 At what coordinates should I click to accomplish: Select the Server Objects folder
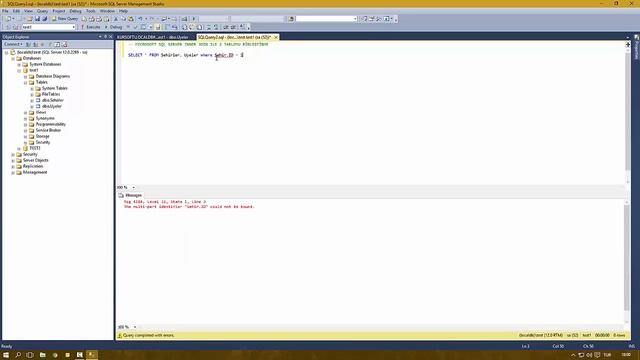[36, 160]
